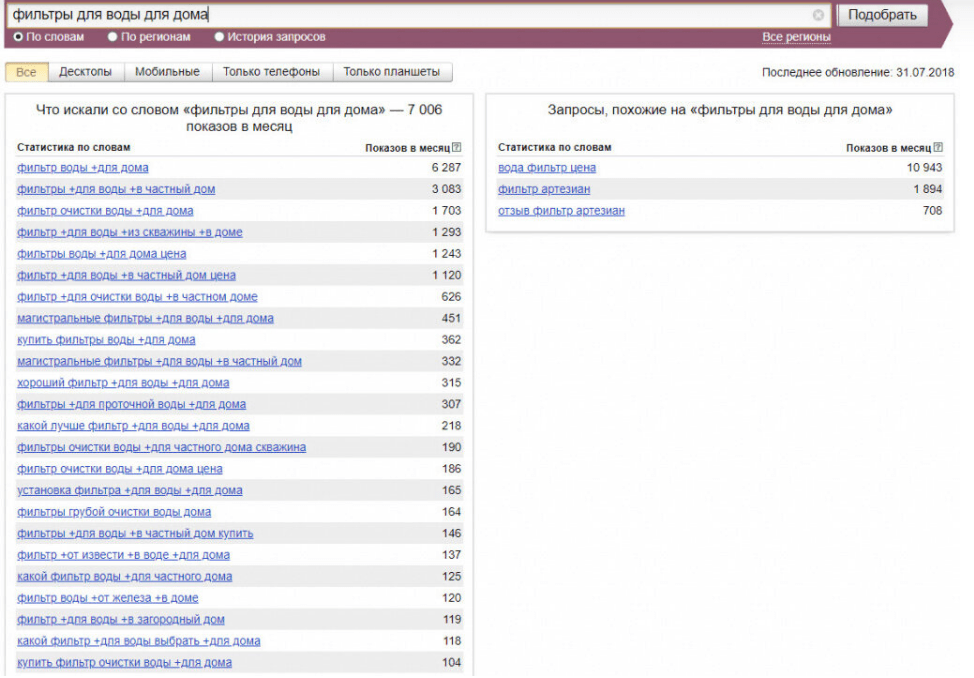Screen dimensions: 974x678
Task: Open the "отзыв фильтр артезиан" link
Action: (x=561, y=211)
